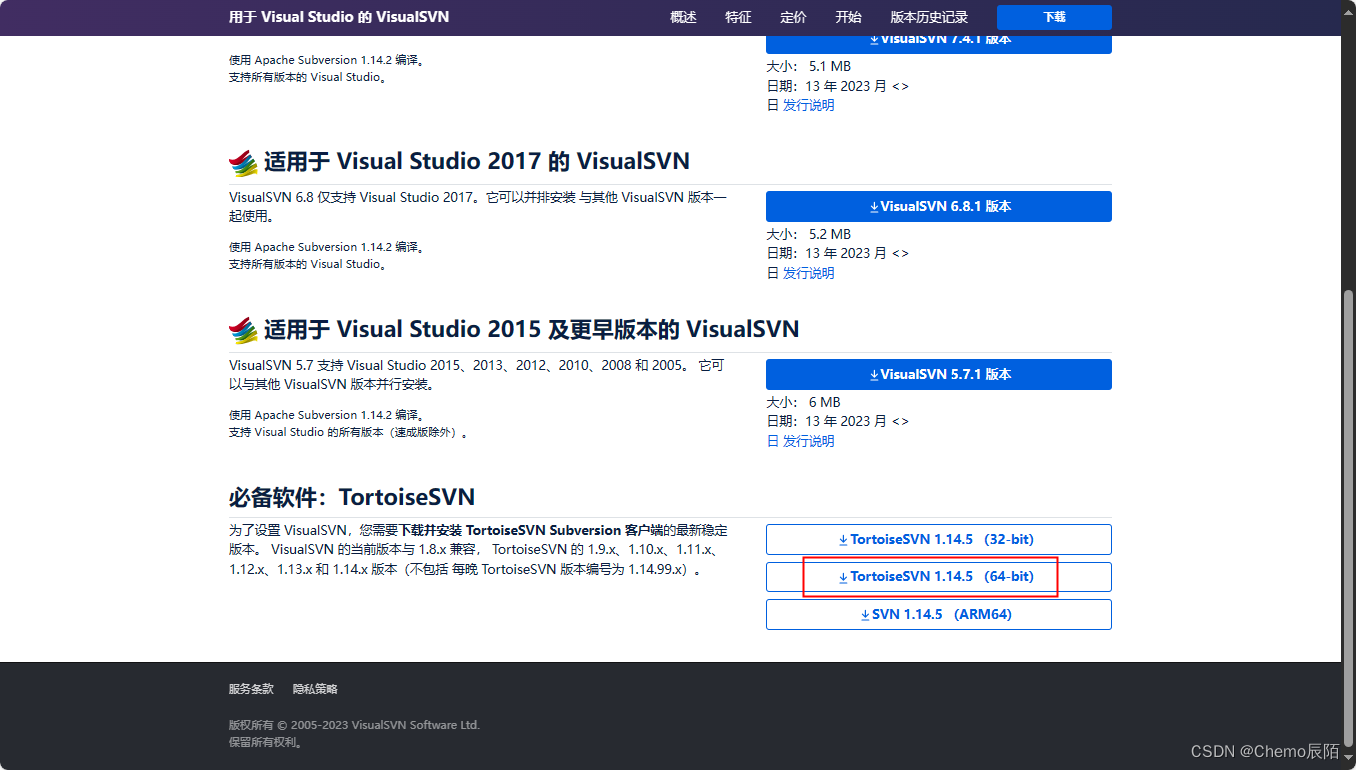
Task: Open 发行说明 under the 5.1 MB download
Action: (808, 105)
